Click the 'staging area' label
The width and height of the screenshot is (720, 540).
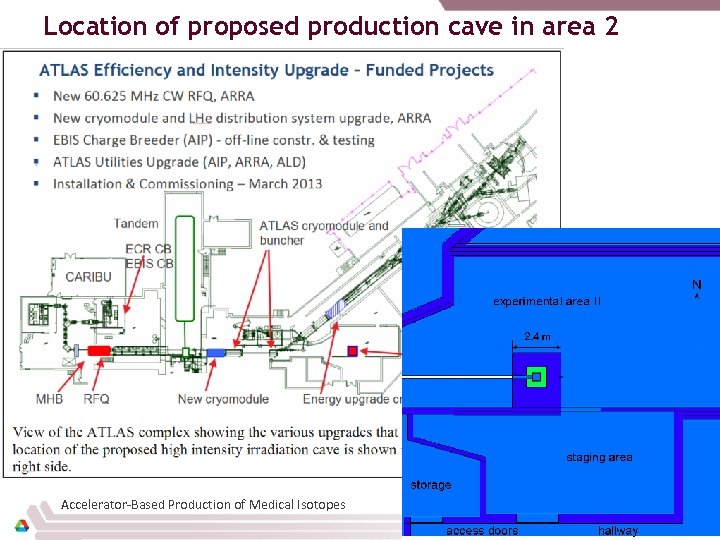599,457
